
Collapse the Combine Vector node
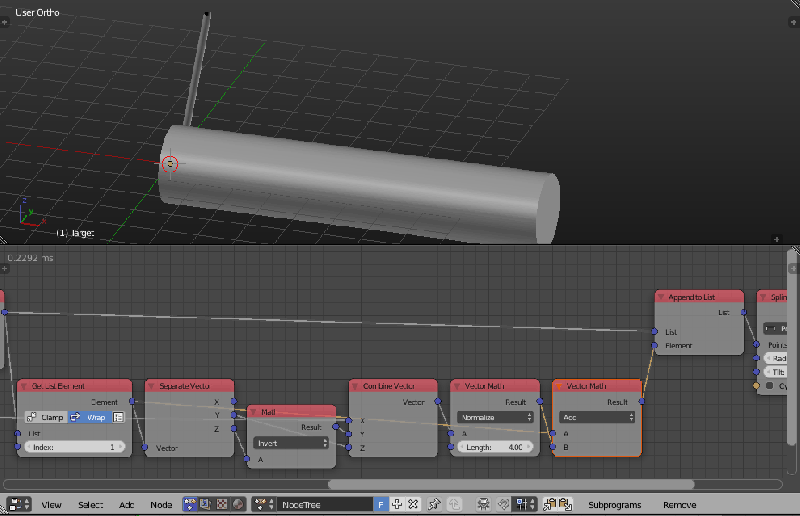tap(355, 386)
